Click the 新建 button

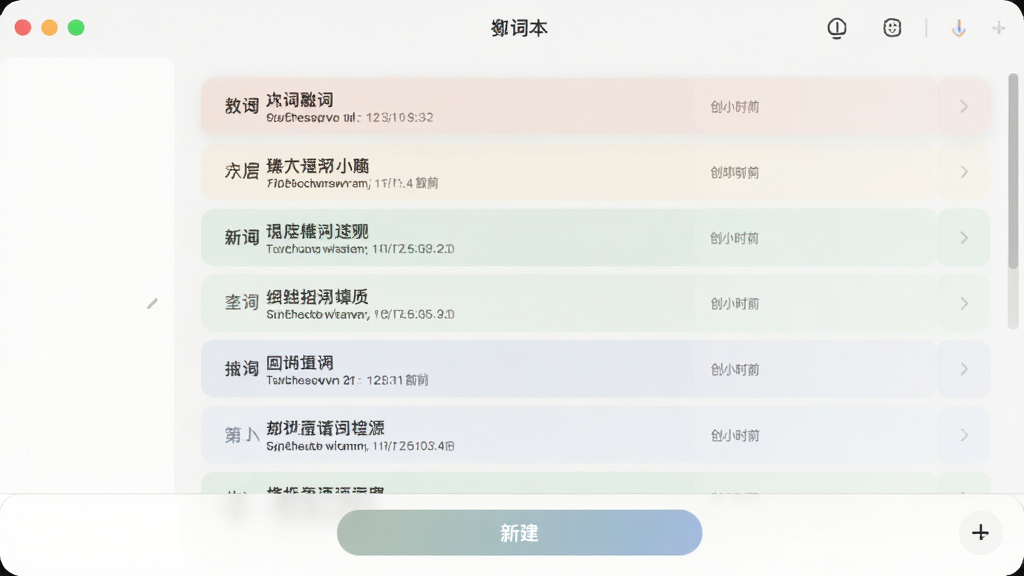(x=519, y=533)
